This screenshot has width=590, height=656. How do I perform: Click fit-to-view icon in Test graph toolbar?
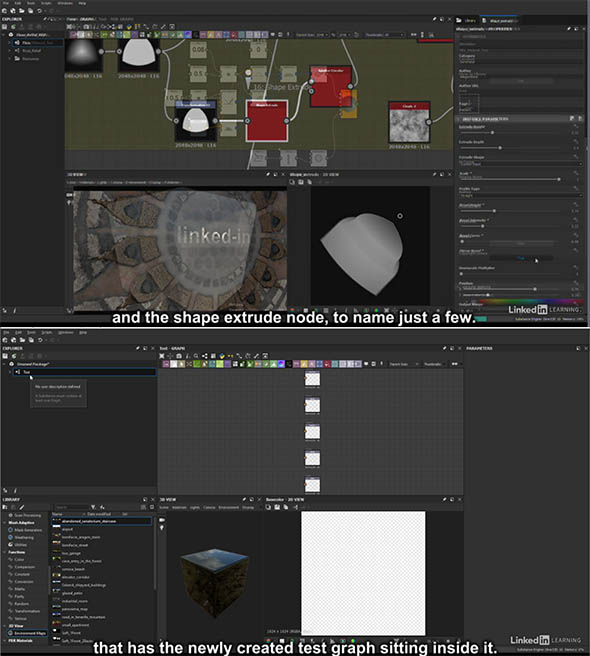click(x=162, y=356)
